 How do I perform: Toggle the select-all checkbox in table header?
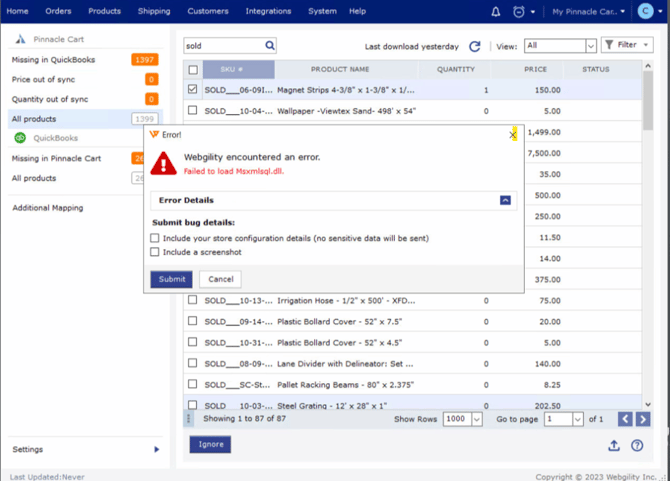click(193, 70)
